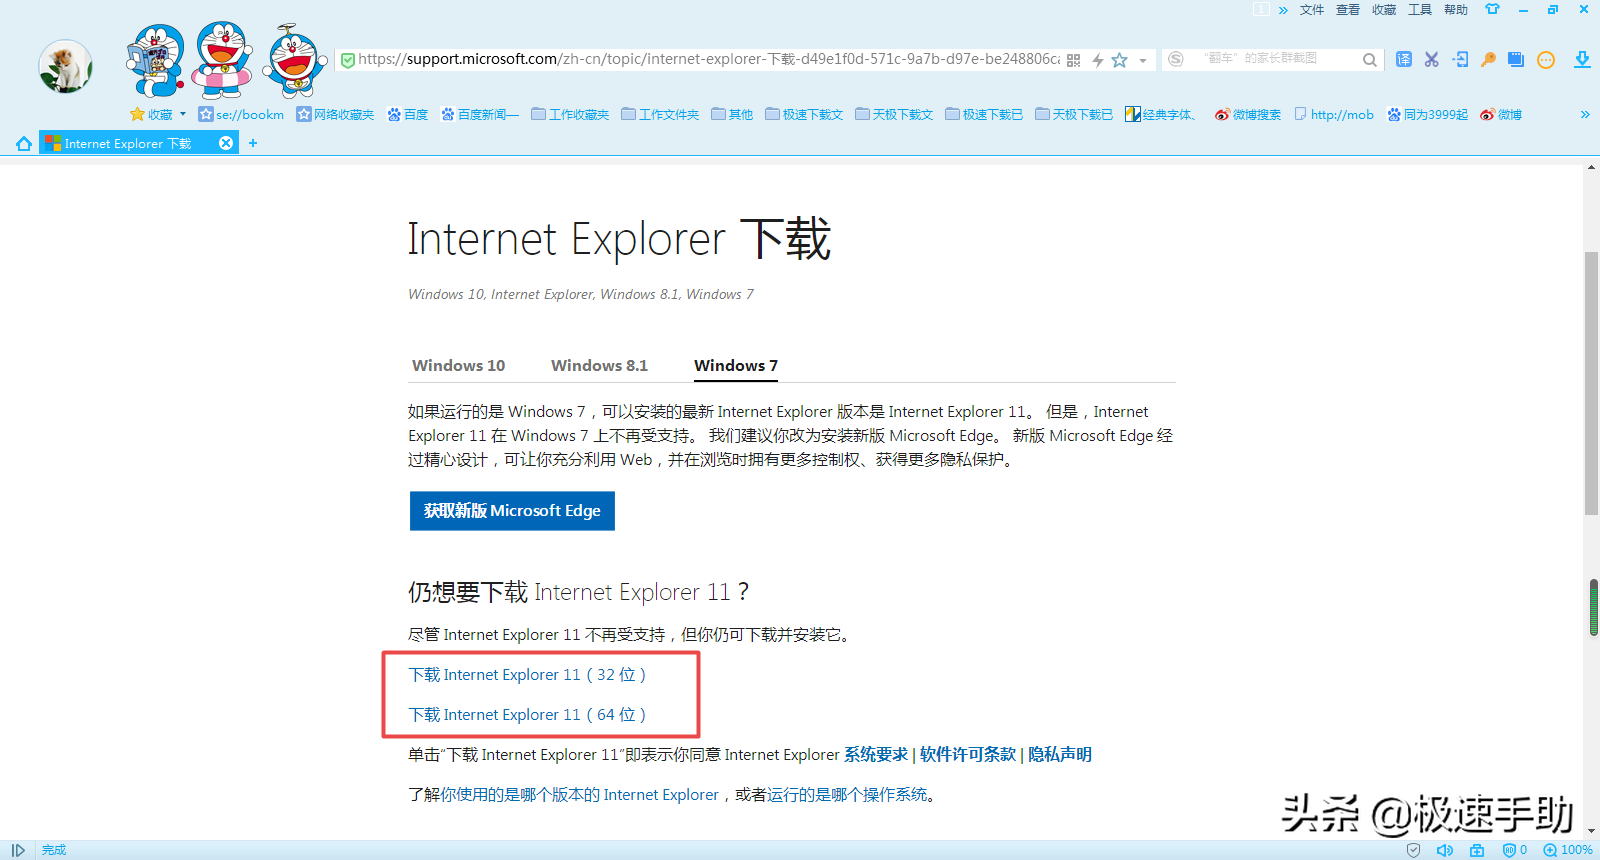Switch to the Windows 10 tab

click(459, 366)
